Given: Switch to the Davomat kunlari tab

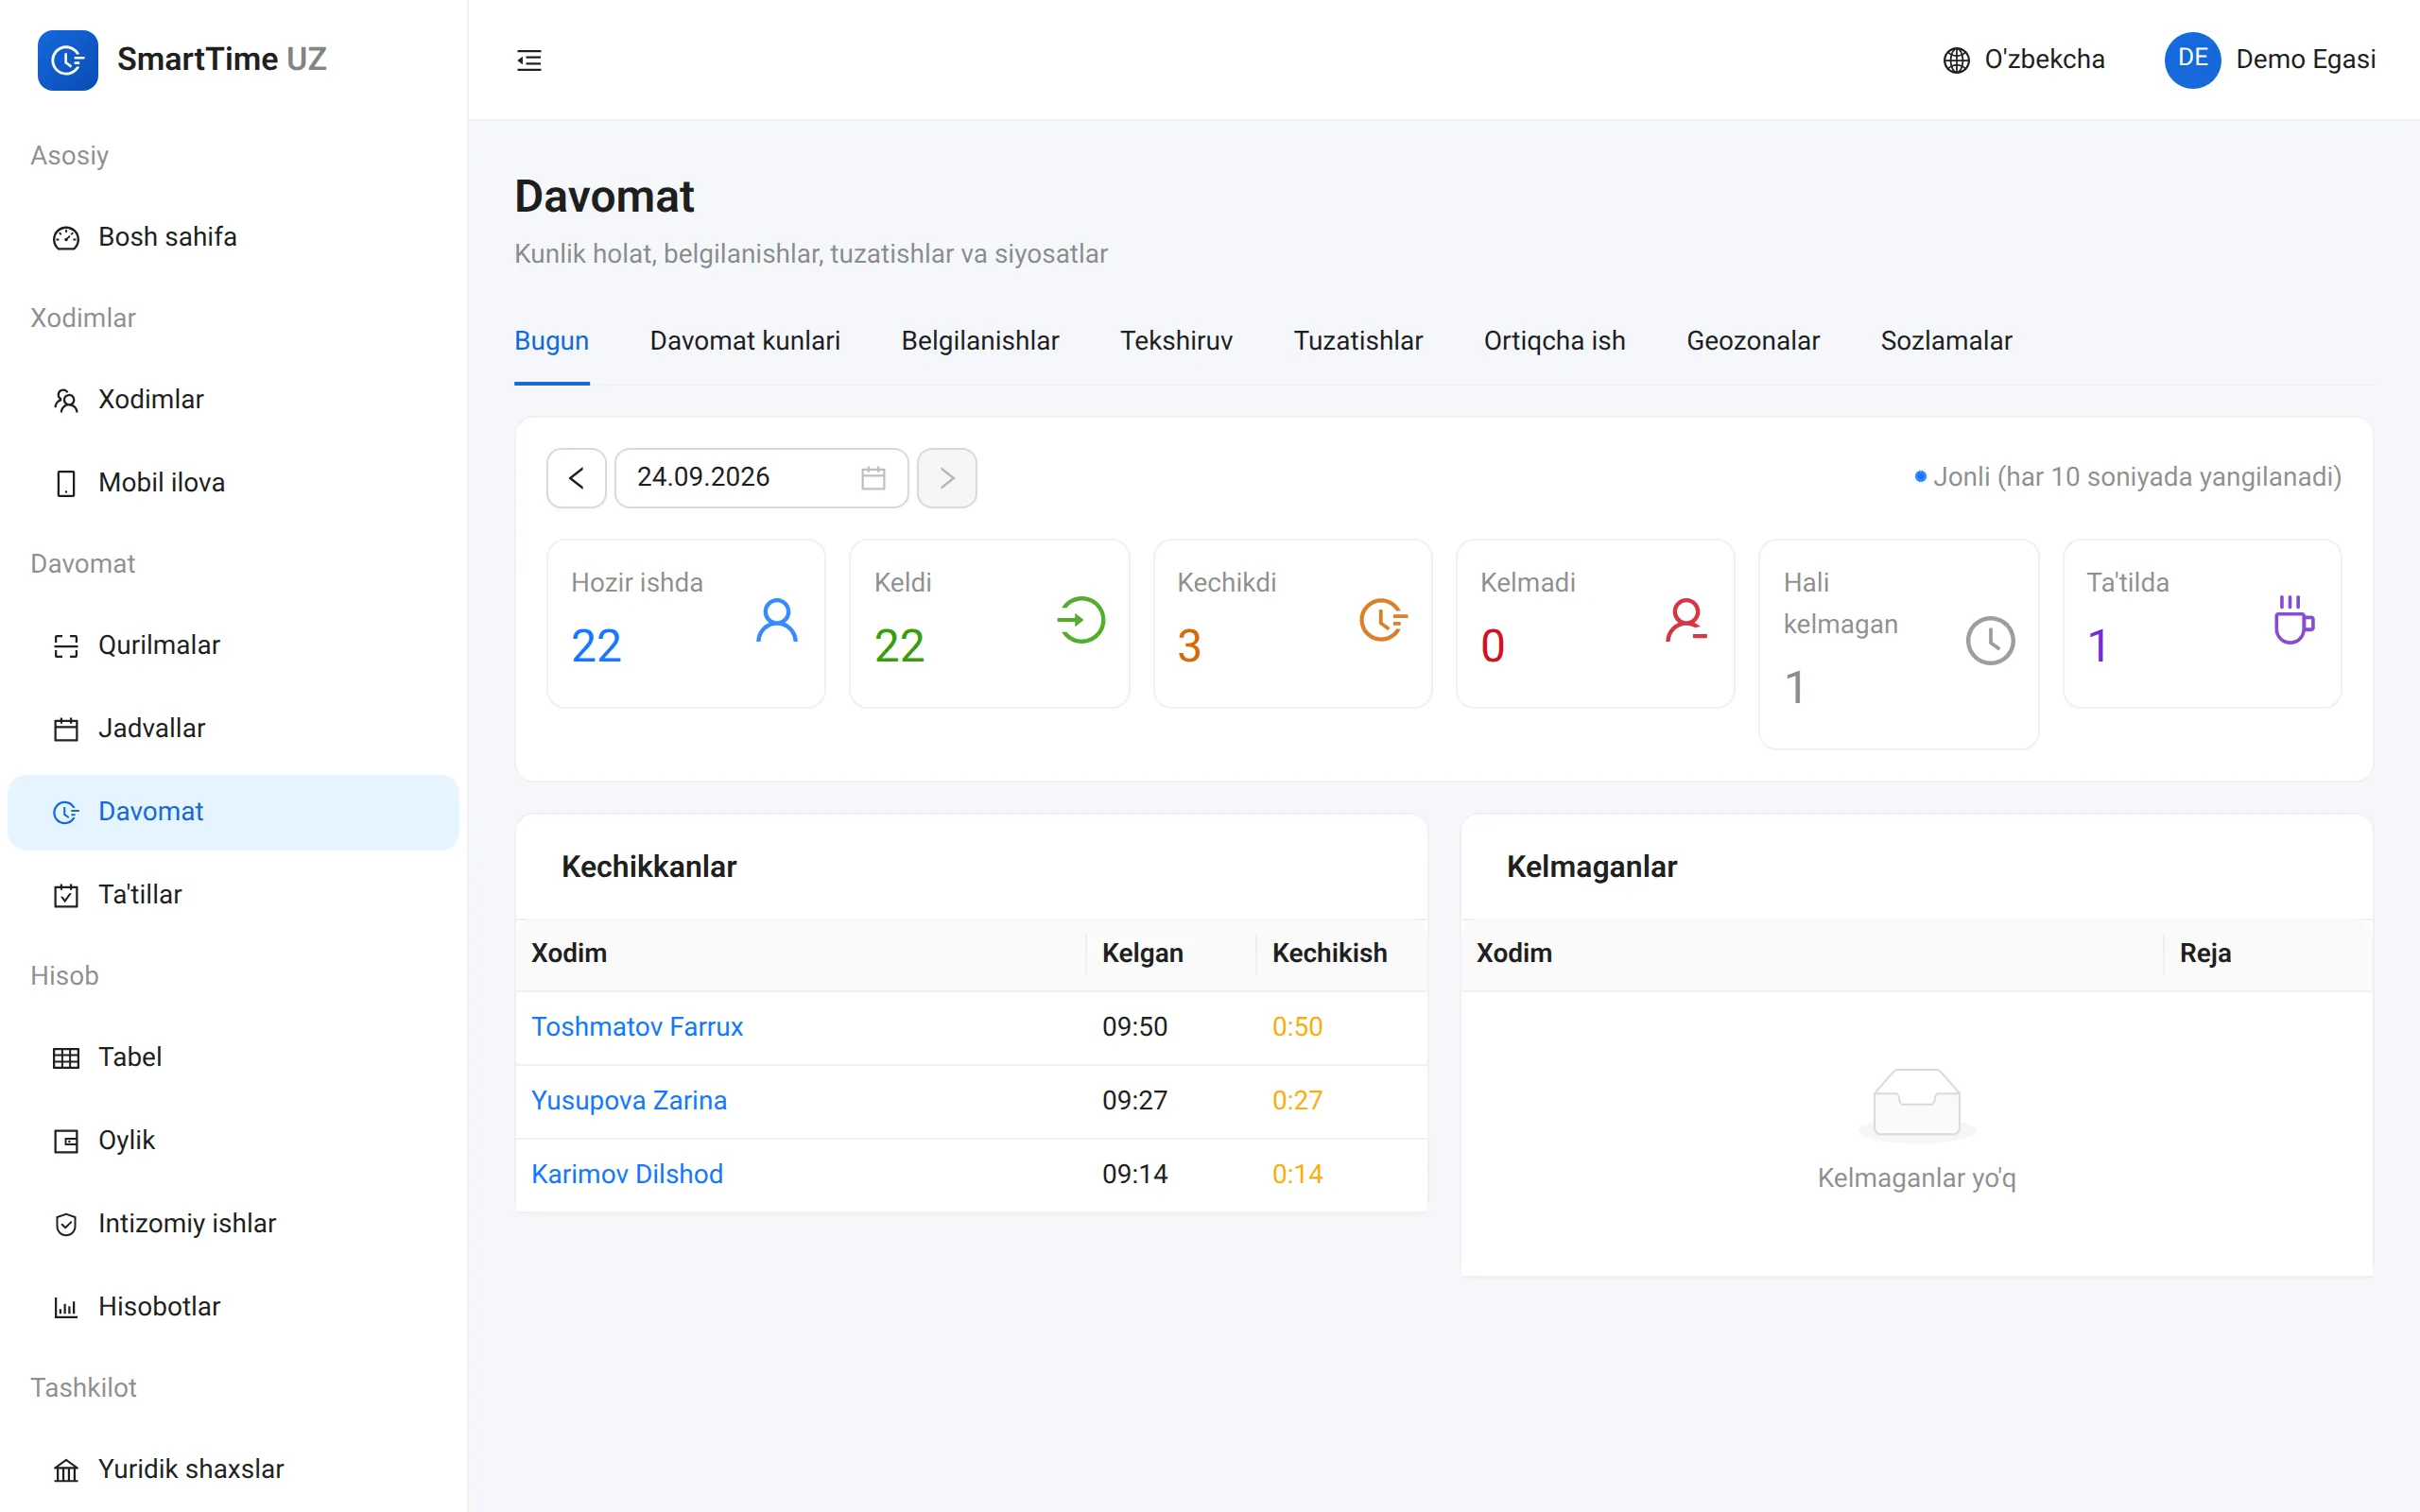Looking at the screenshot, I should (745, 341).
